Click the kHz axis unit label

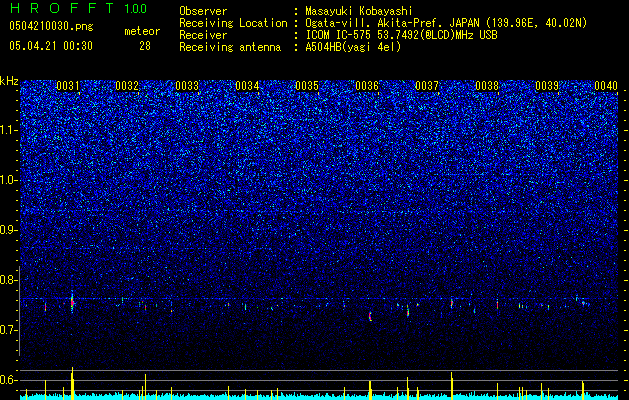(9, 81)
